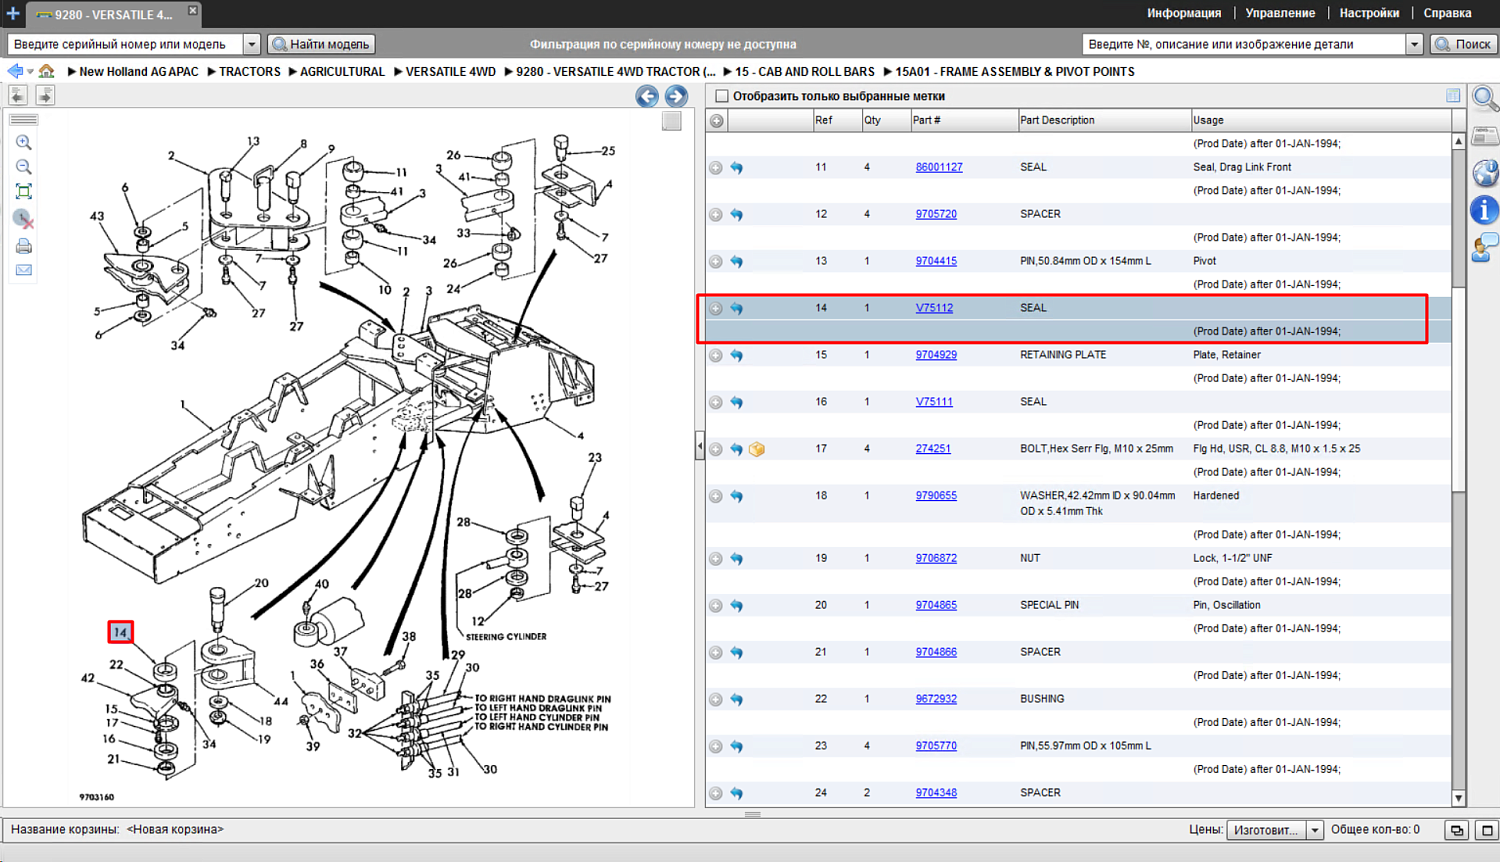
Task: Sort the table by the Ref column header
Action: pos(837,120)
